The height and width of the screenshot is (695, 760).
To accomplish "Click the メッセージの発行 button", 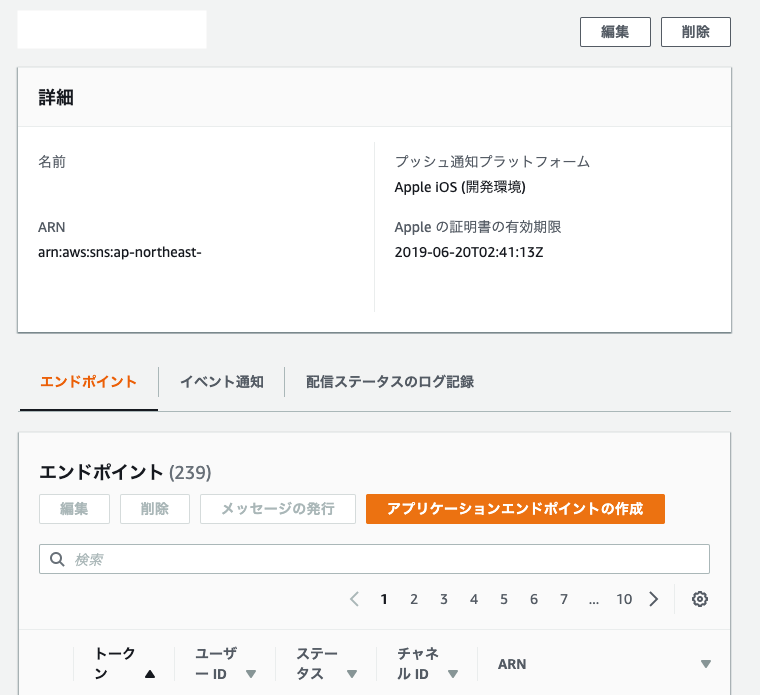I will click(278, 509).
